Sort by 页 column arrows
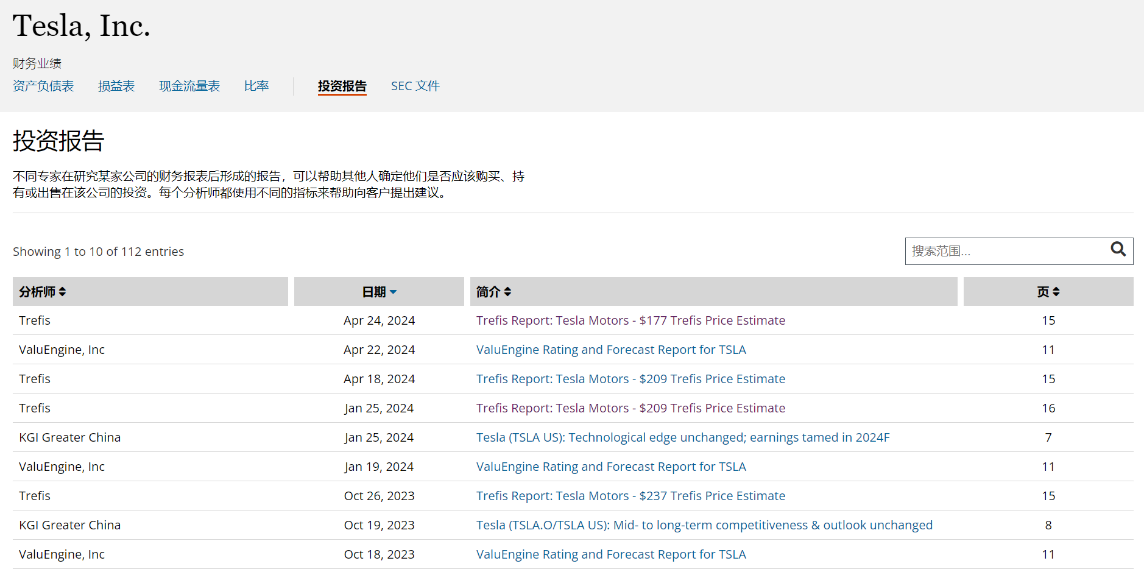This screenshot has height=572, width=1144. [x=1056, y=292]
